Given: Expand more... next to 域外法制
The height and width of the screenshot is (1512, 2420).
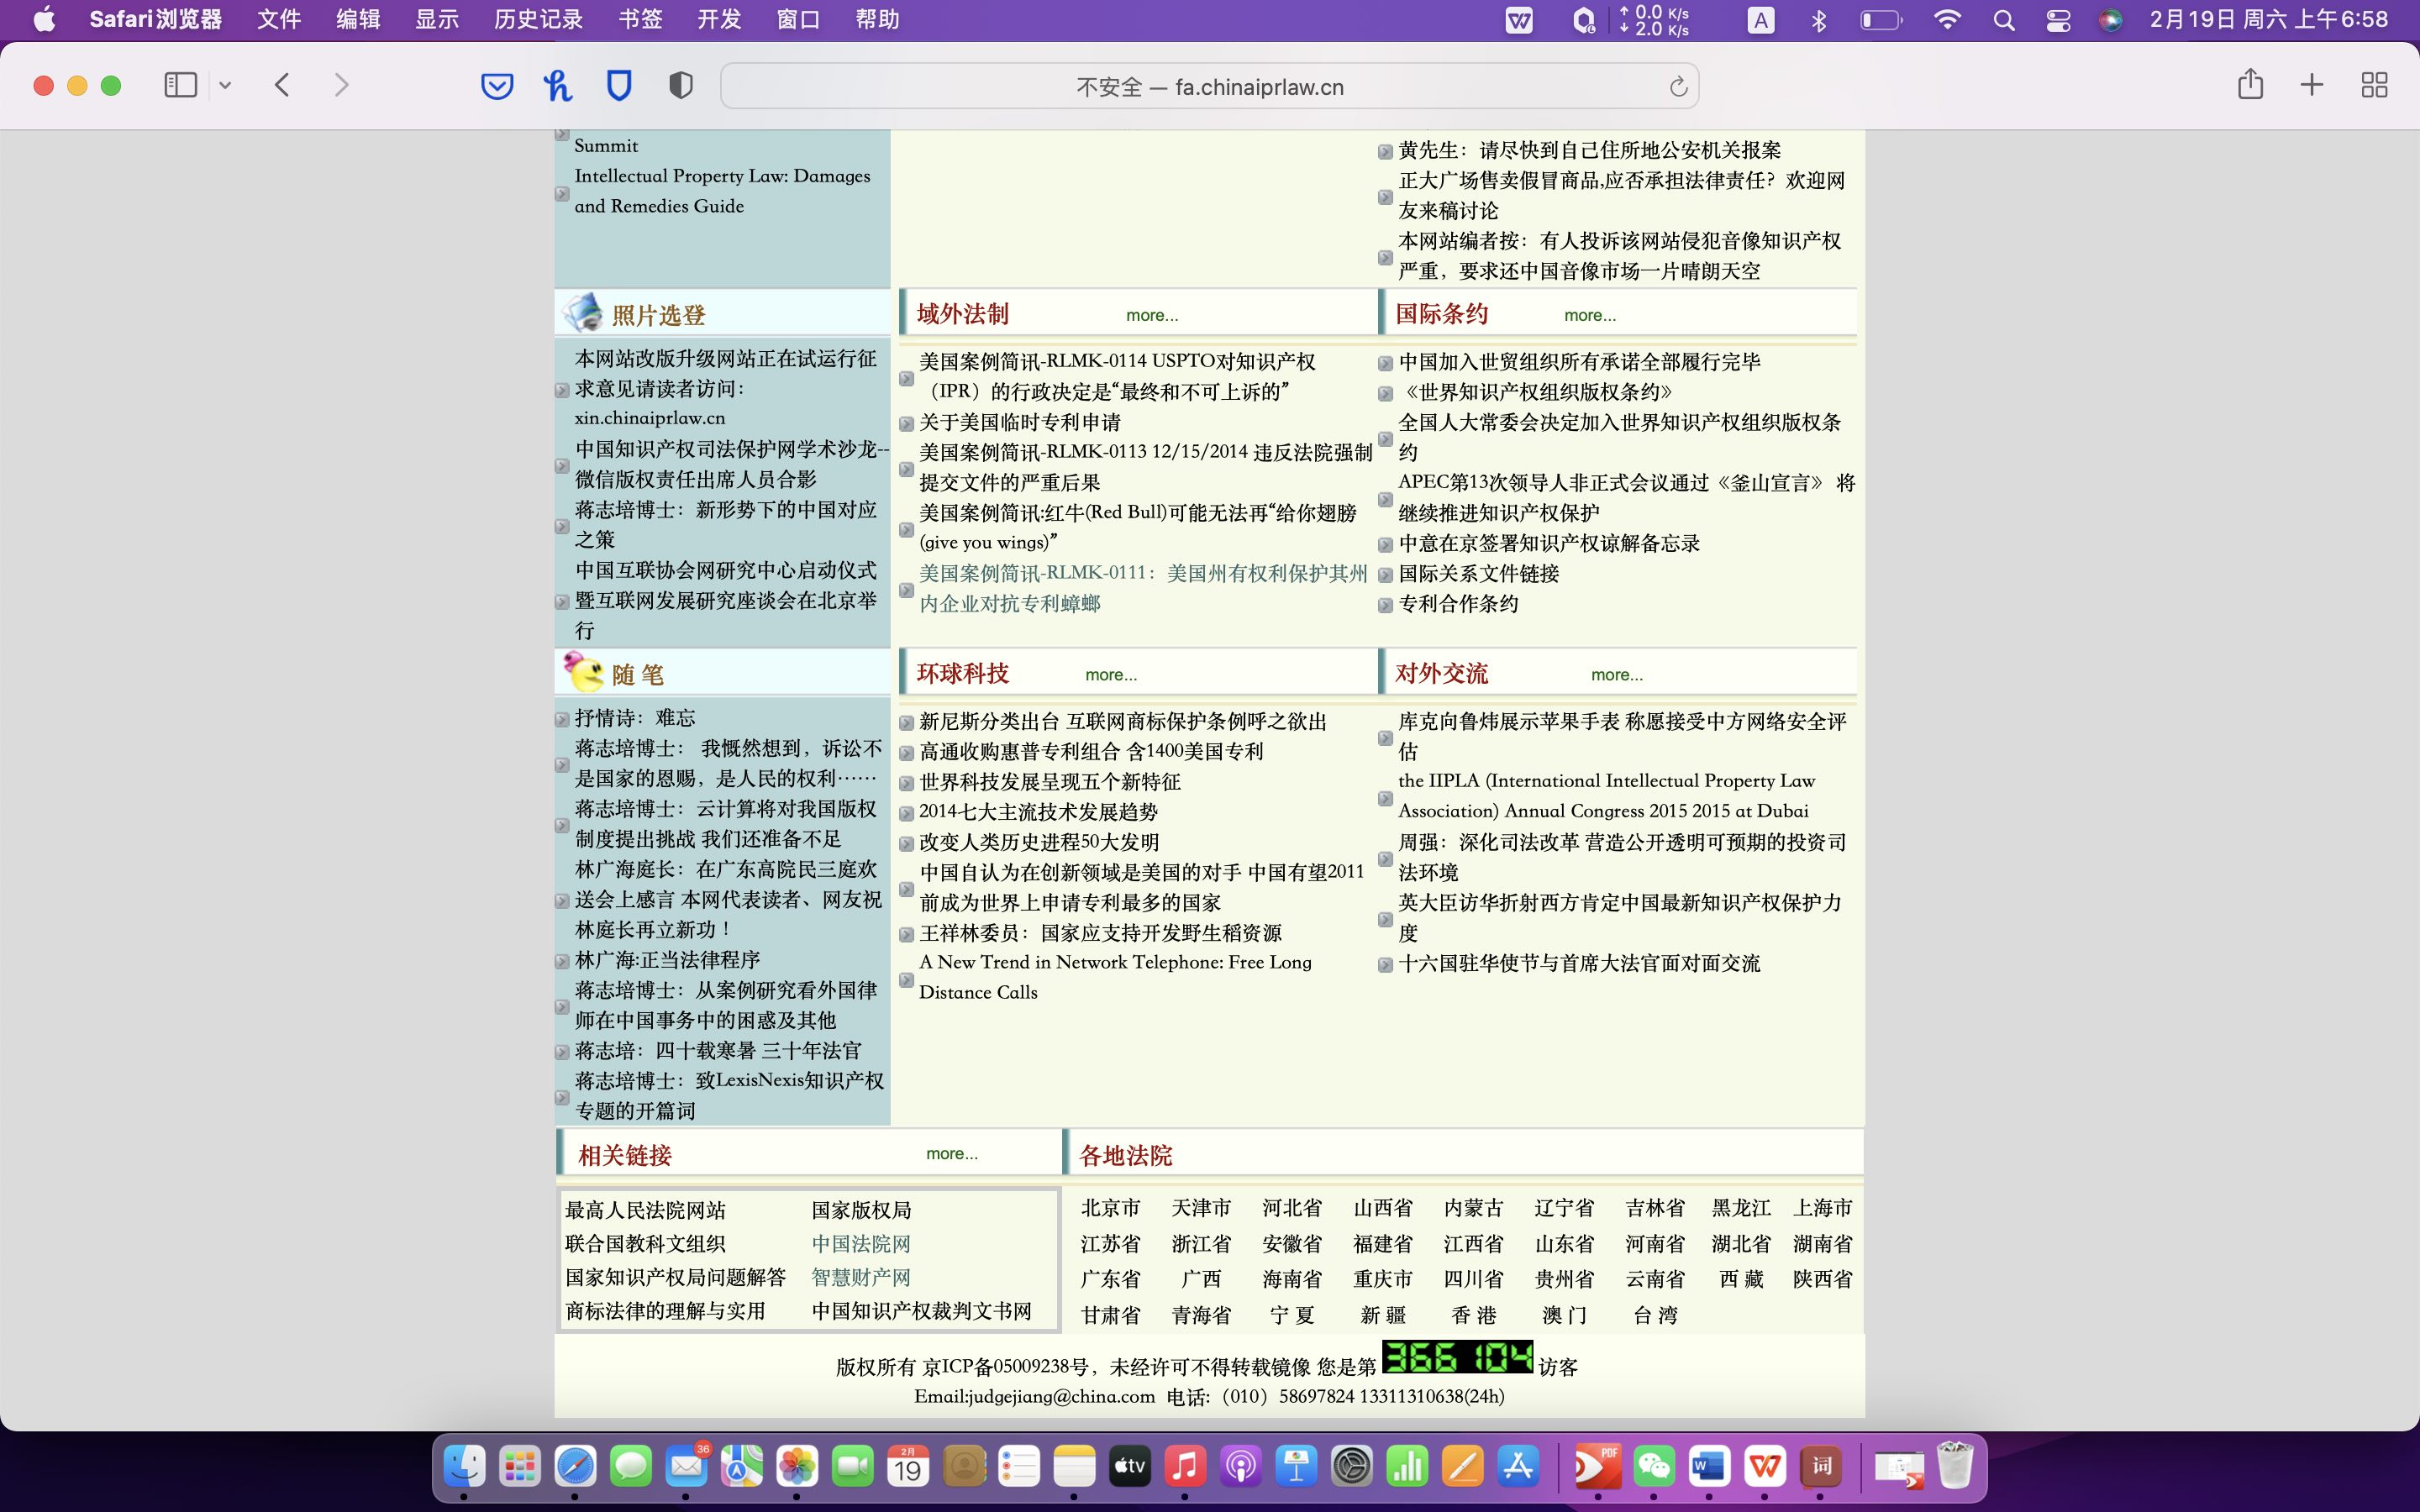Looking at the screenshot, I should (x=1151, y=315).
